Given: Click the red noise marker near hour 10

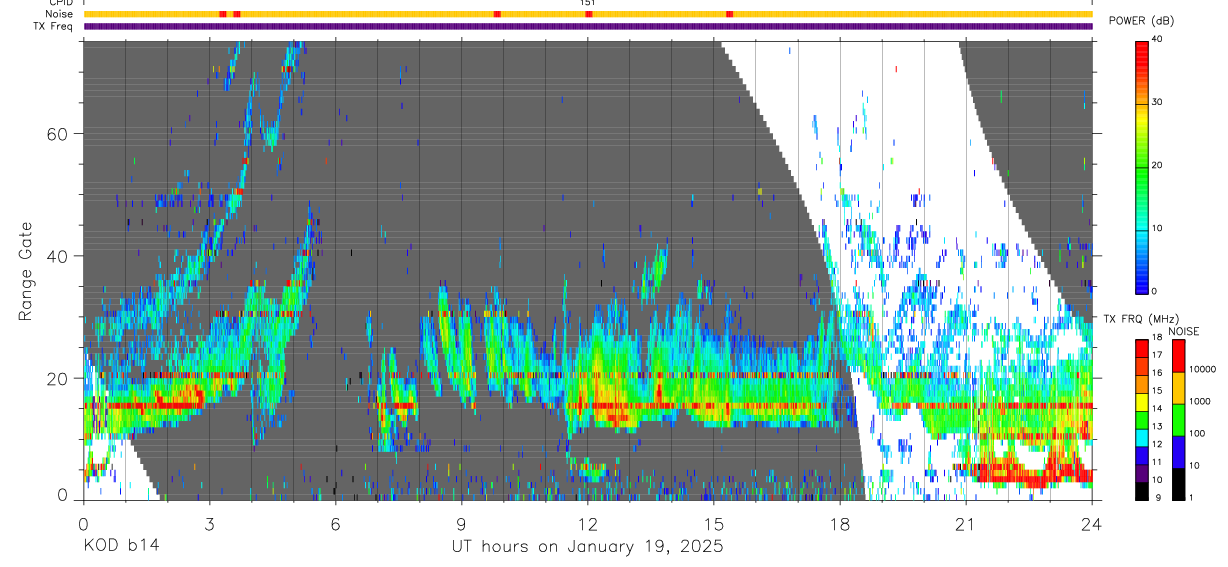Looking at the screenshot, I should click(497, 14).
